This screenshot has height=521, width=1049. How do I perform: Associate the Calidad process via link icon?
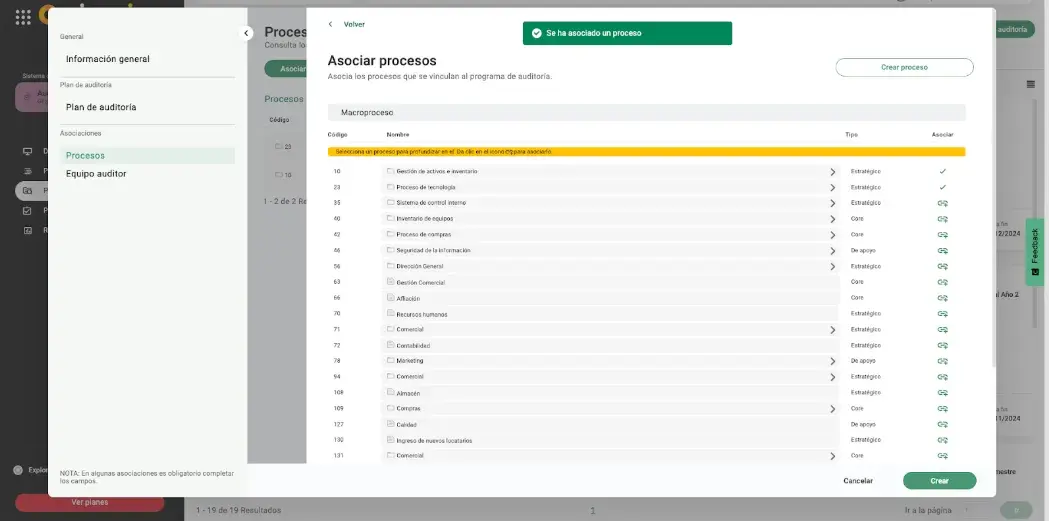tap(942, 424)
